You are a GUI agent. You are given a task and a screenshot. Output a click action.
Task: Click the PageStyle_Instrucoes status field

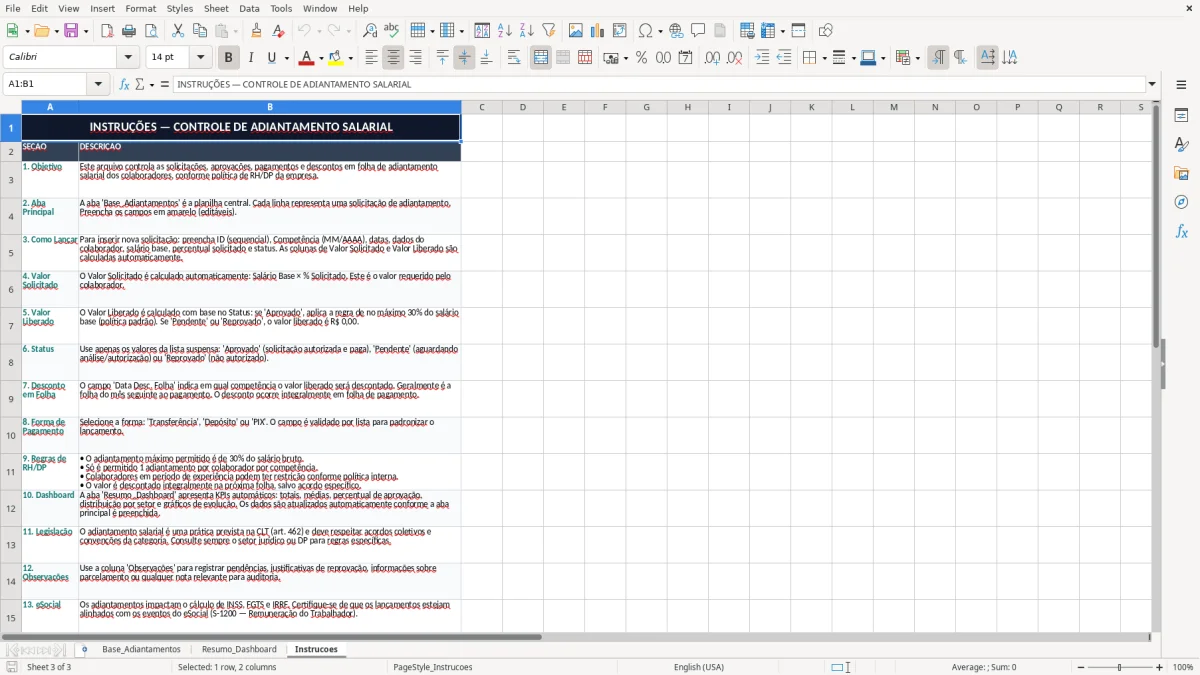tap(433, 667)
